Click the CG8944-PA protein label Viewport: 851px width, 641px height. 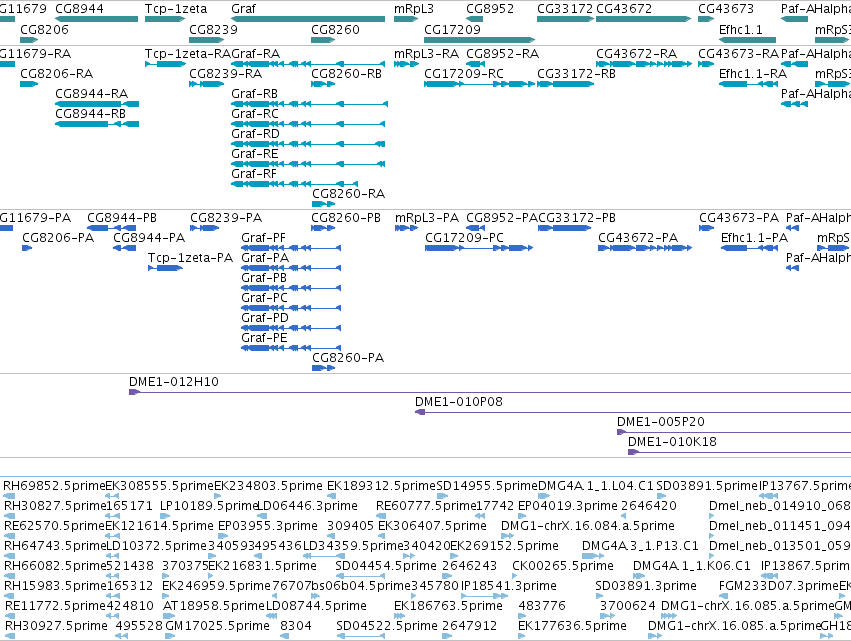tap(149, 238)
